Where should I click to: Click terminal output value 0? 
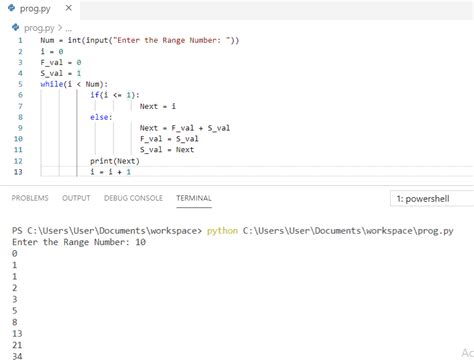(x=15, y=254)
